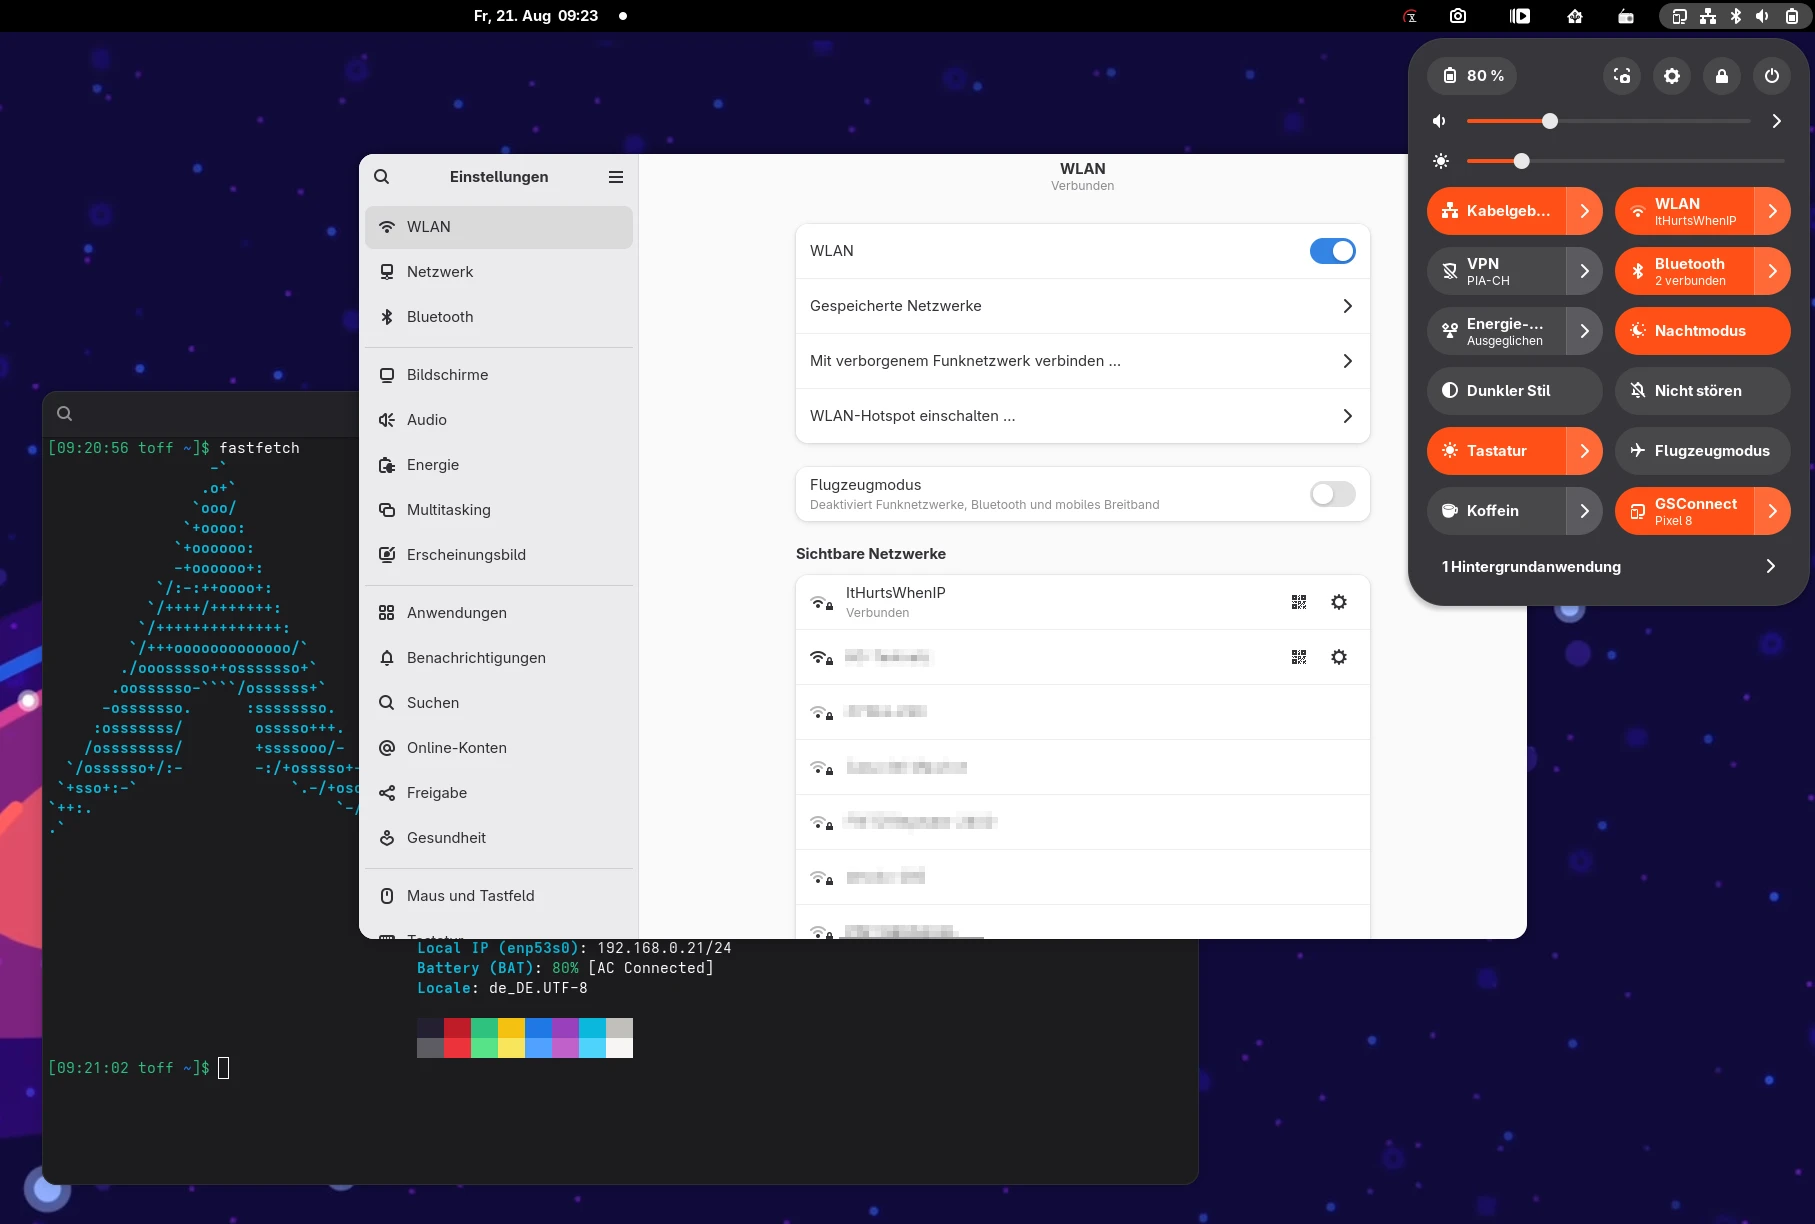Viewport: 1815px width, 1224px height.
Task: Toggle the Koffein tile
Action: click(x=1496, y=511)
